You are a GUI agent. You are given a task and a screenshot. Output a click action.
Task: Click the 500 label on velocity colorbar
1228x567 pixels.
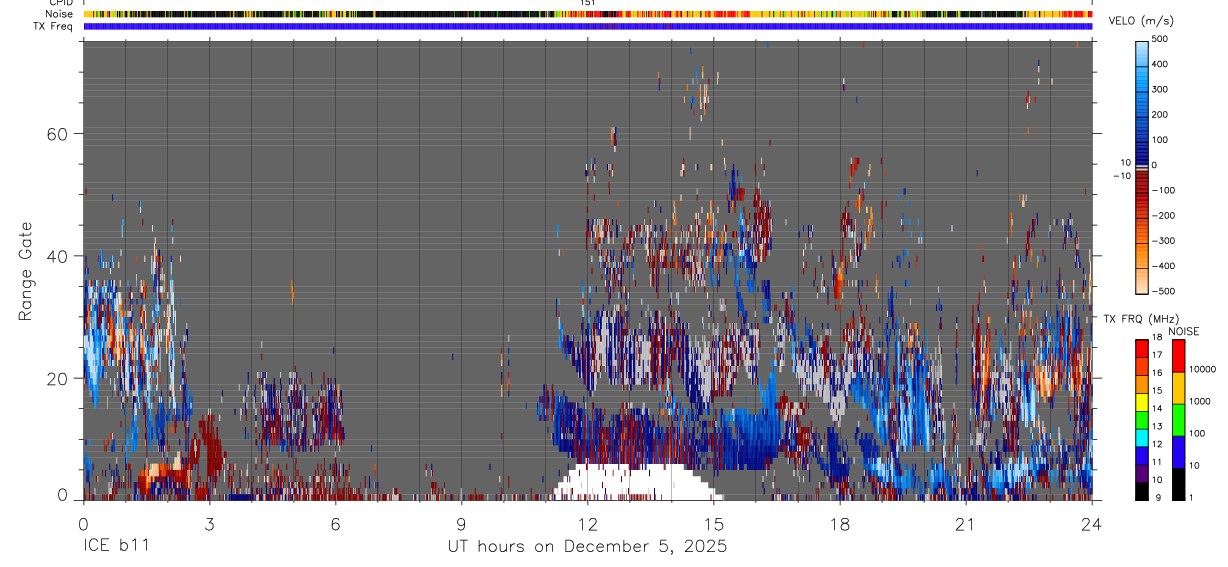click(x=1160, y=39)
